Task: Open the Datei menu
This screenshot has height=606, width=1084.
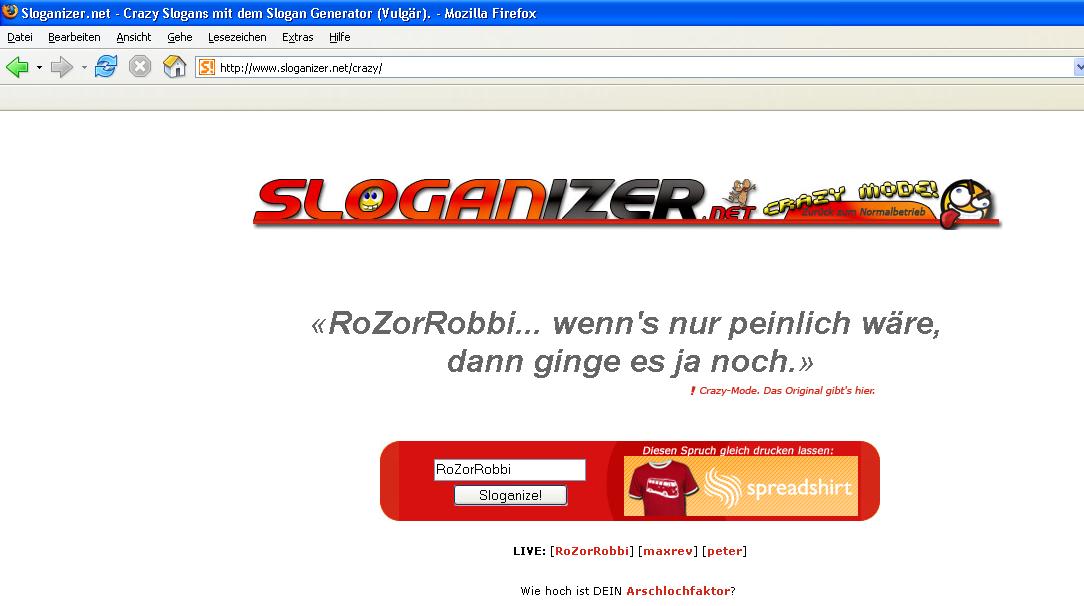Action: click(x=20, y=37)
